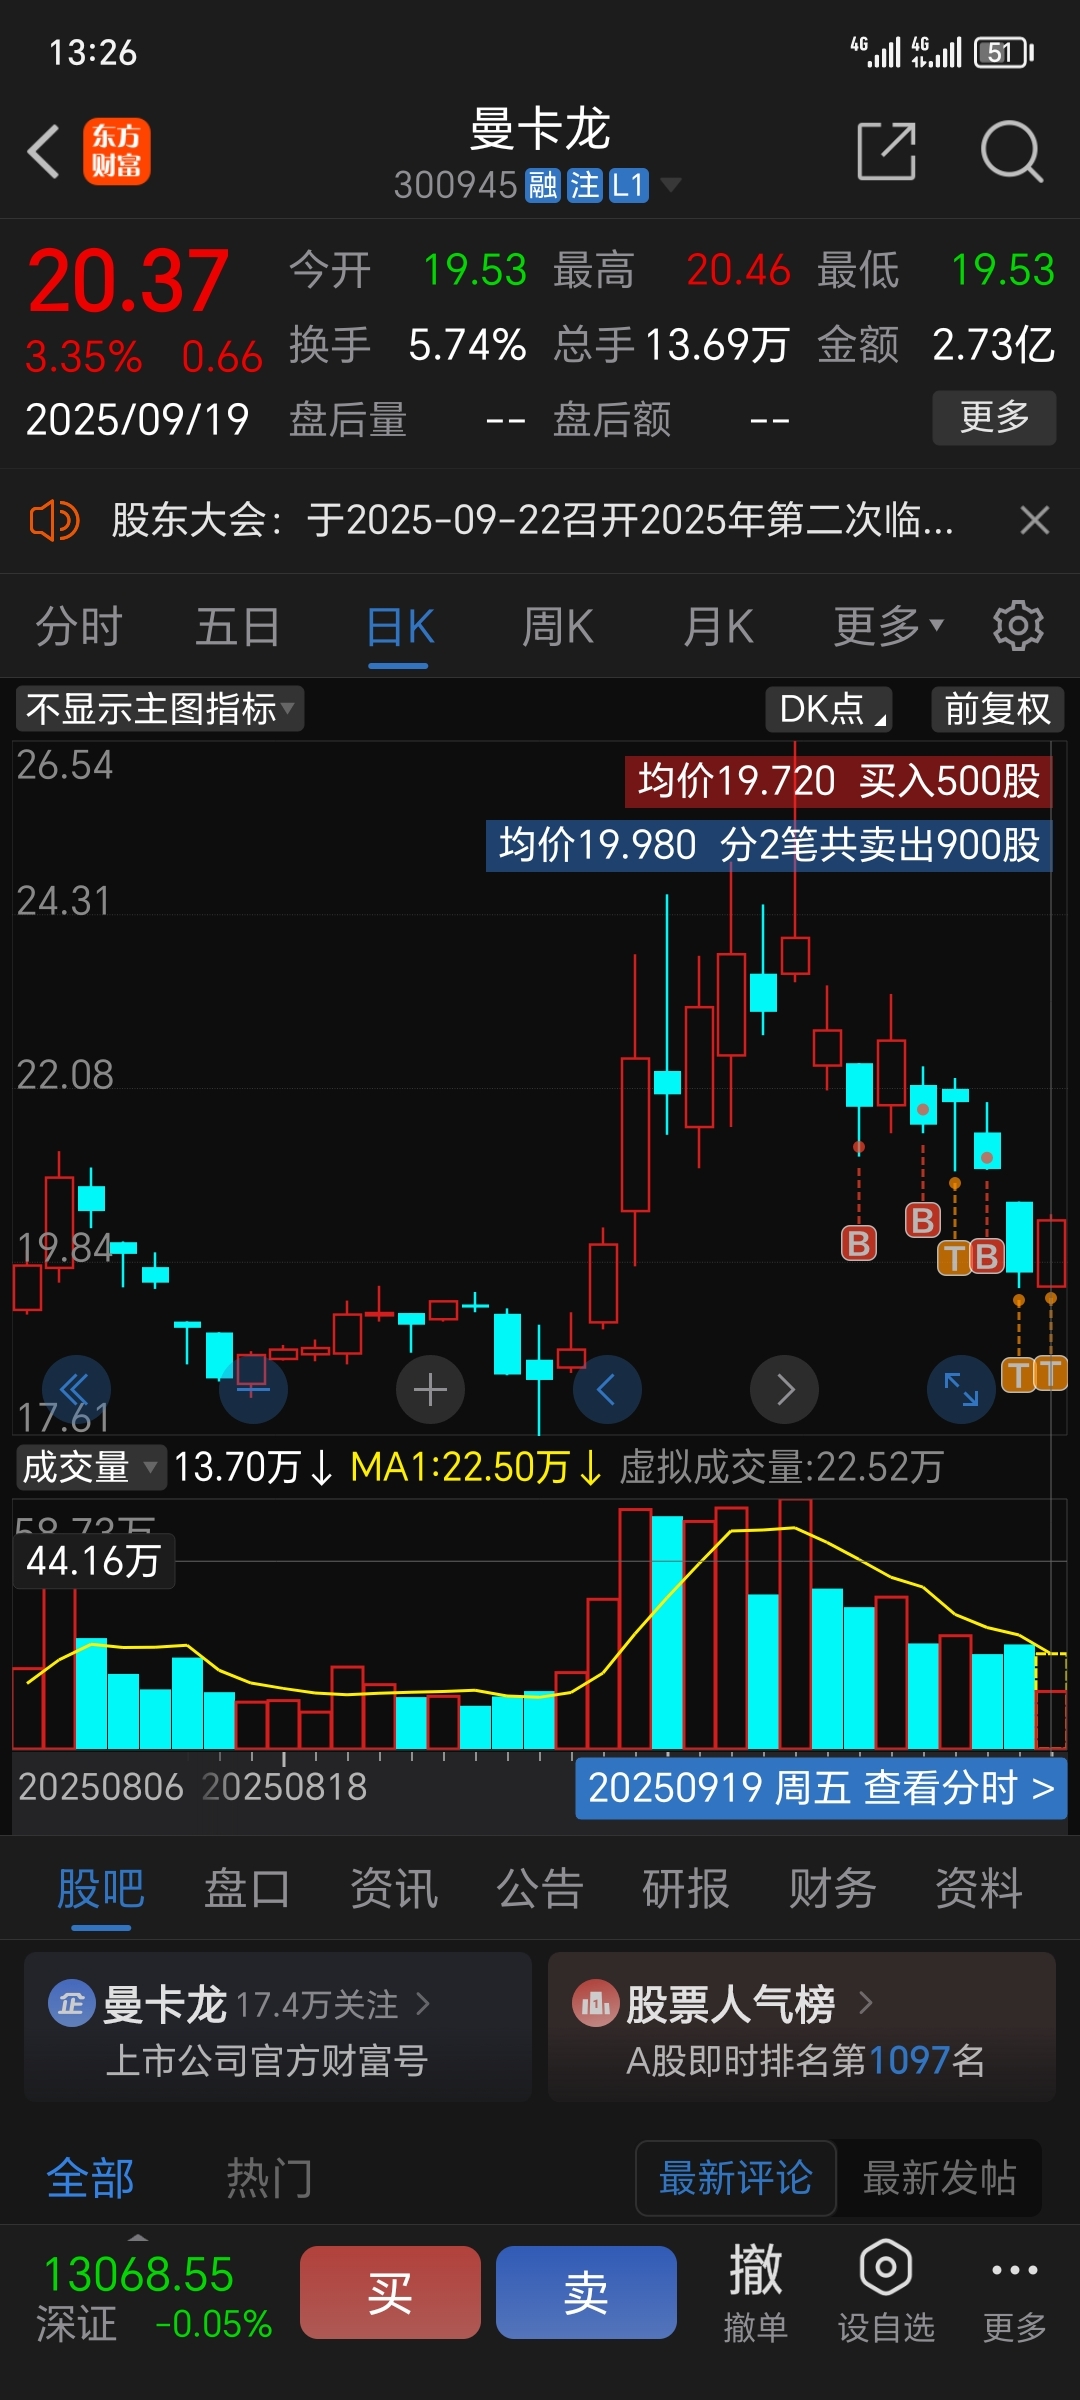Tap the 股东大会 announcement text
1080x2400 pixels.
click(532, 520)
